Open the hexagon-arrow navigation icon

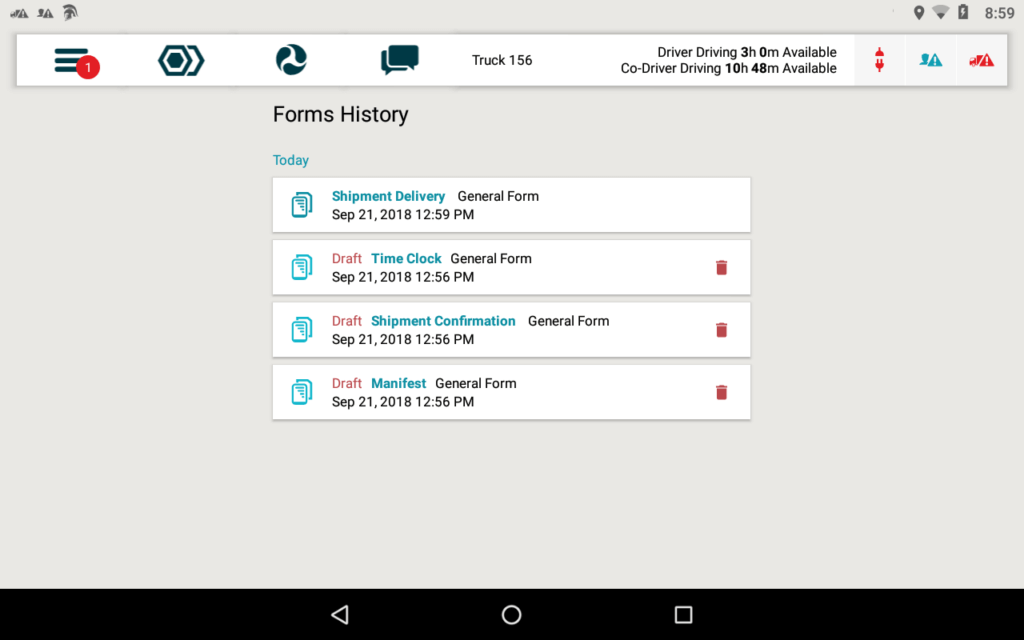coord(181,61)
